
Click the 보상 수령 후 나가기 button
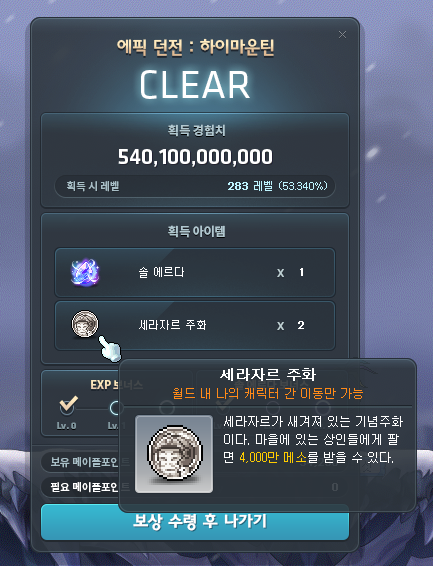(195, 522)
